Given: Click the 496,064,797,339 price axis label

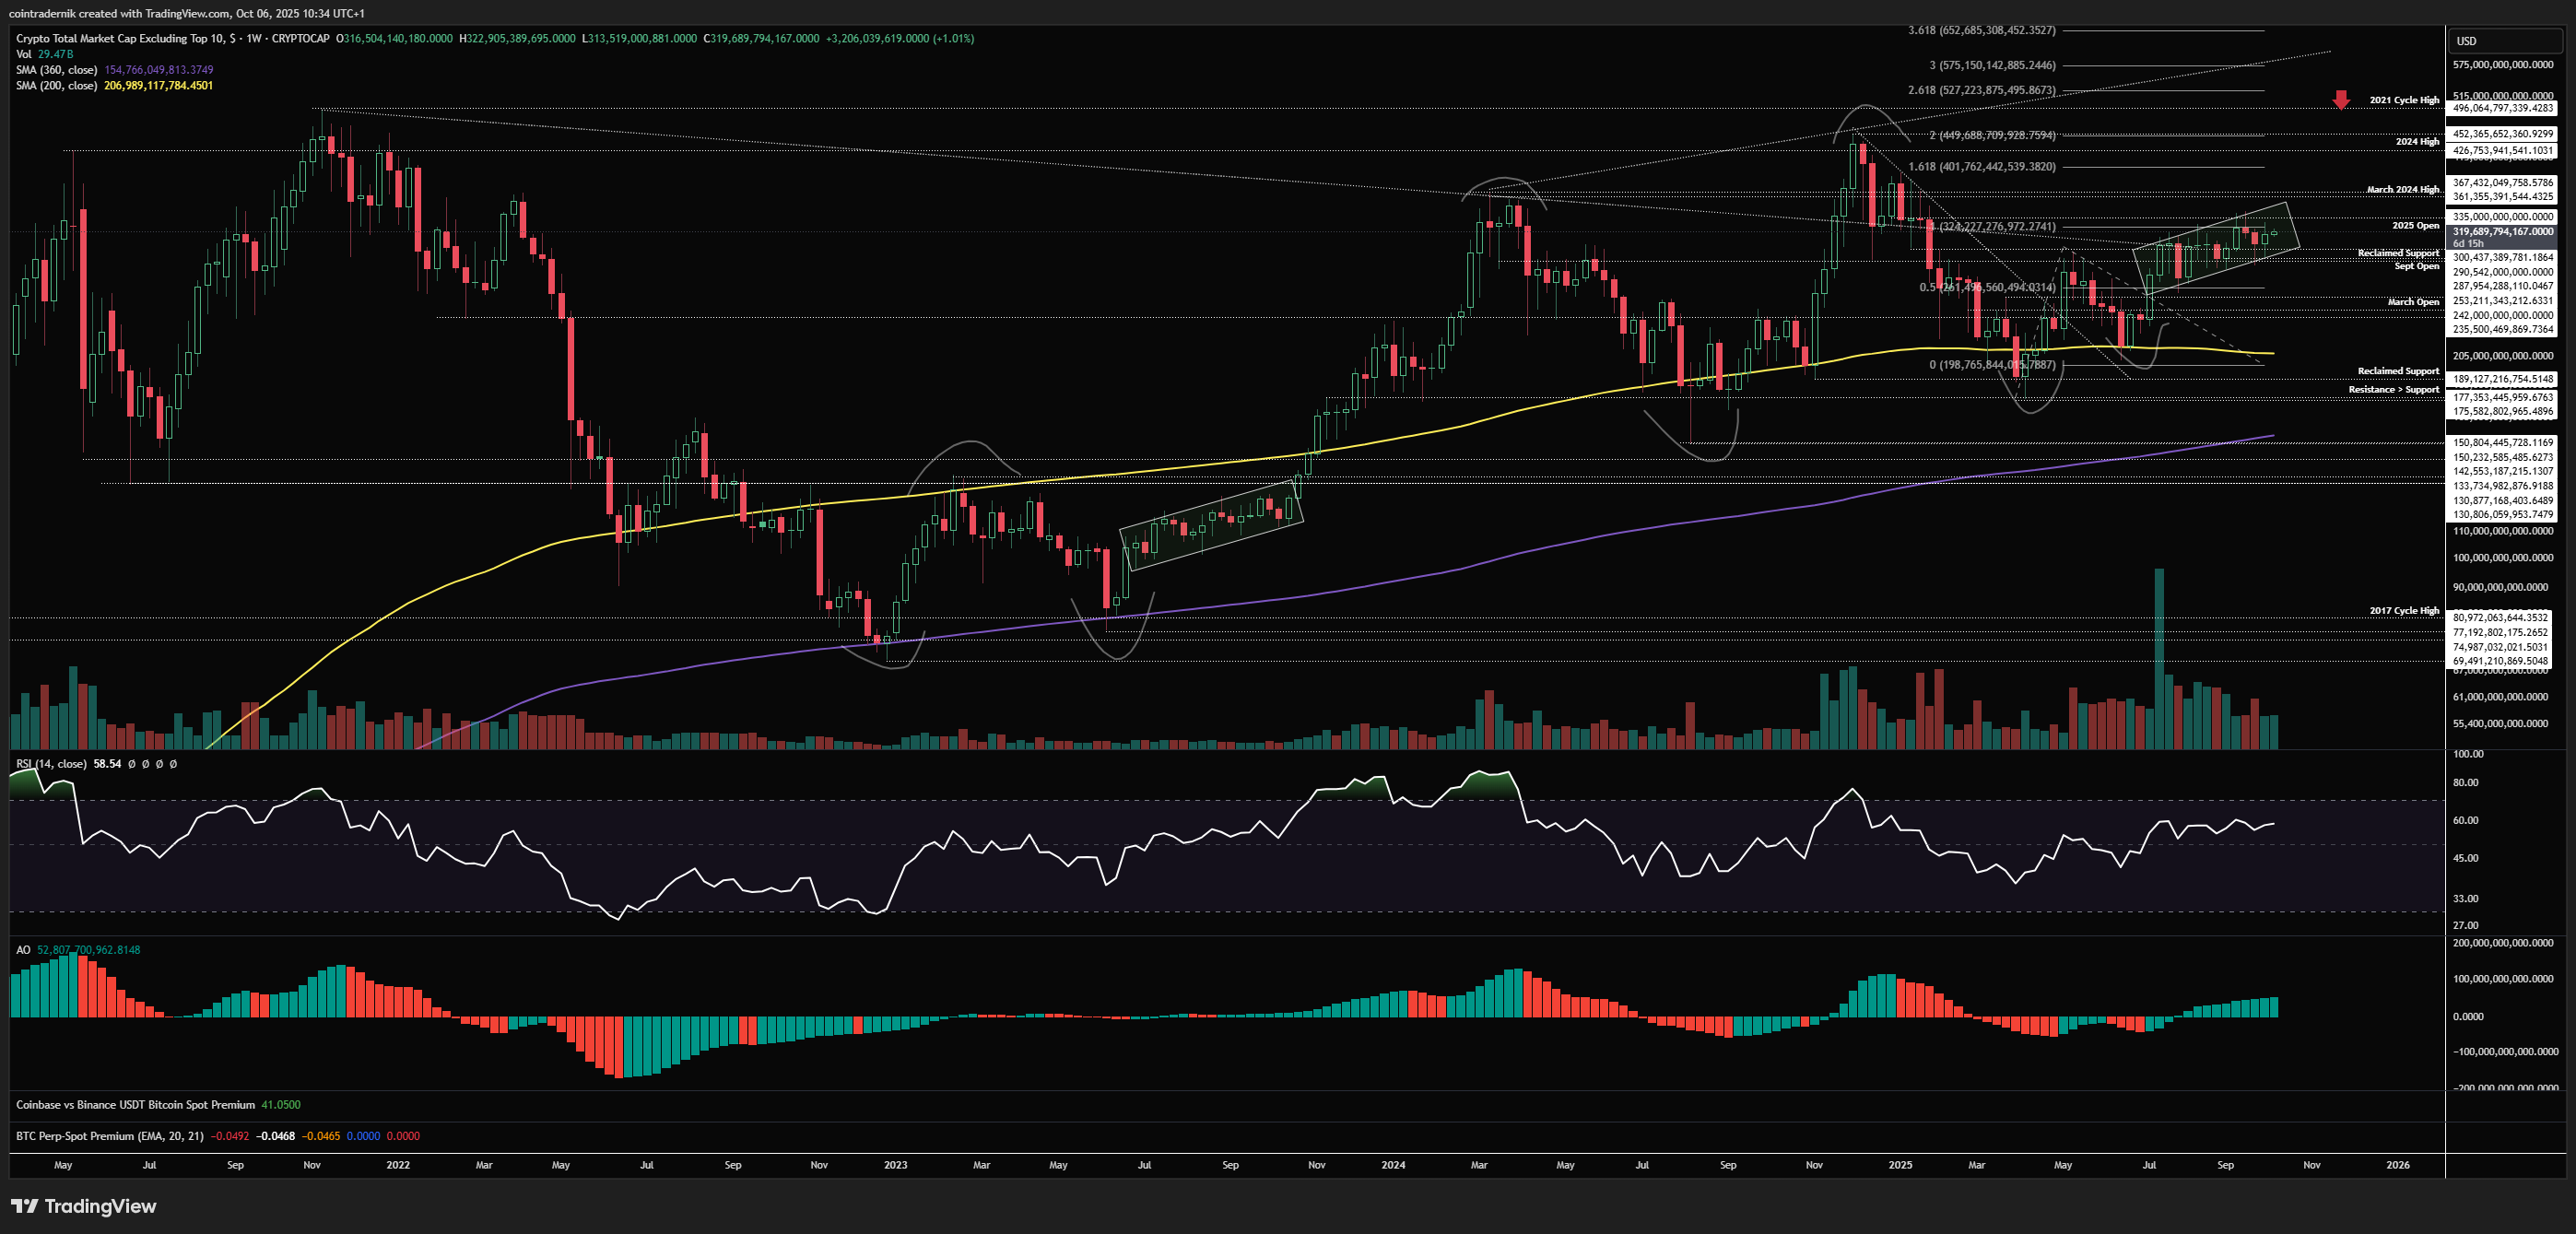Looking at the screenshot, I should coord(2502,108).
